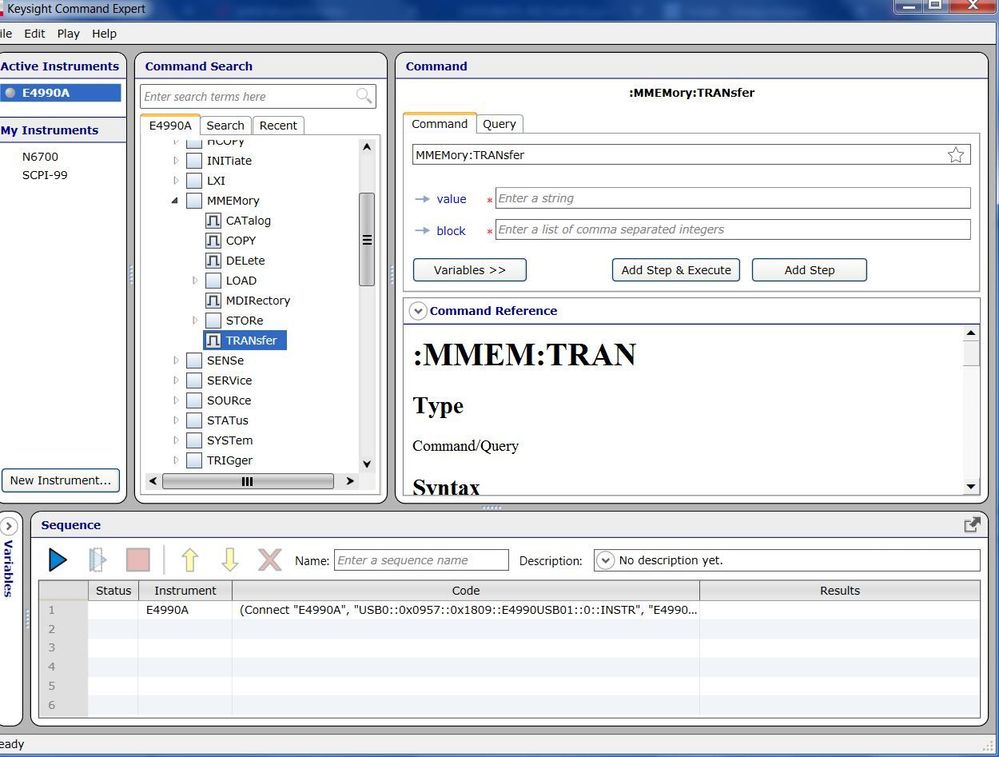This screenshot has width=999, height=757.
Task: Select the TRANsfer command icon
Action: [x=213, y=340]
